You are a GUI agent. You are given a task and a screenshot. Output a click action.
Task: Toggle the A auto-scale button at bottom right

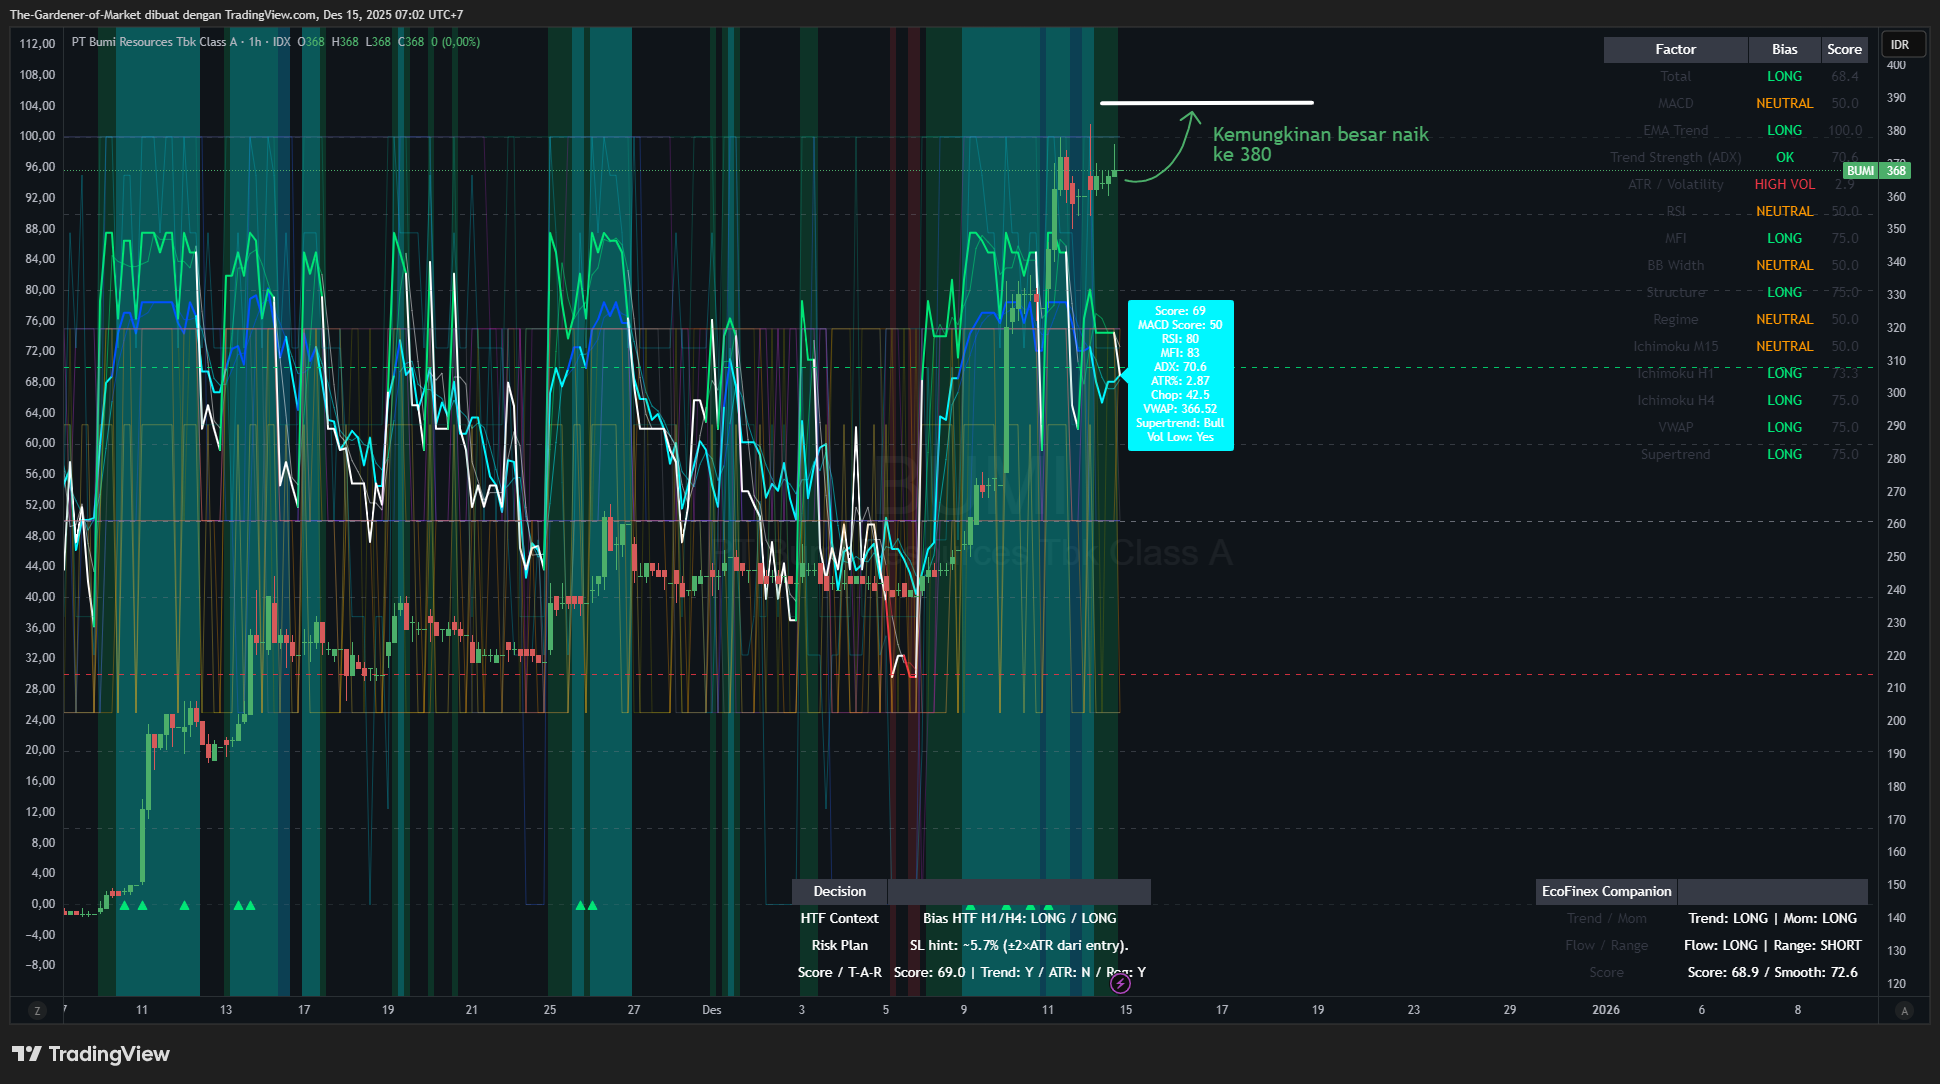(x=1904, y=1011)
